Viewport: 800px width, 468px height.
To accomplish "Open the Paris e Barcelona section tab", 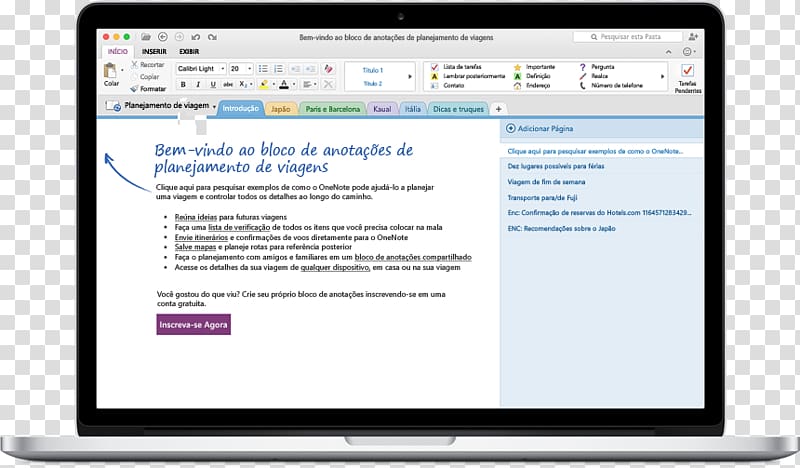I will tap(333, 109).
